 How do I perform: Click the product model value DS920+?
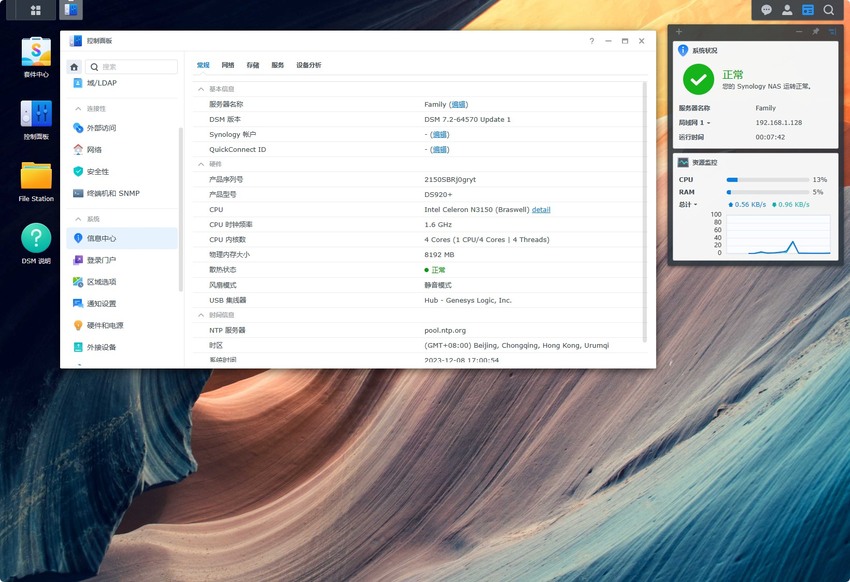click(438, 195)
